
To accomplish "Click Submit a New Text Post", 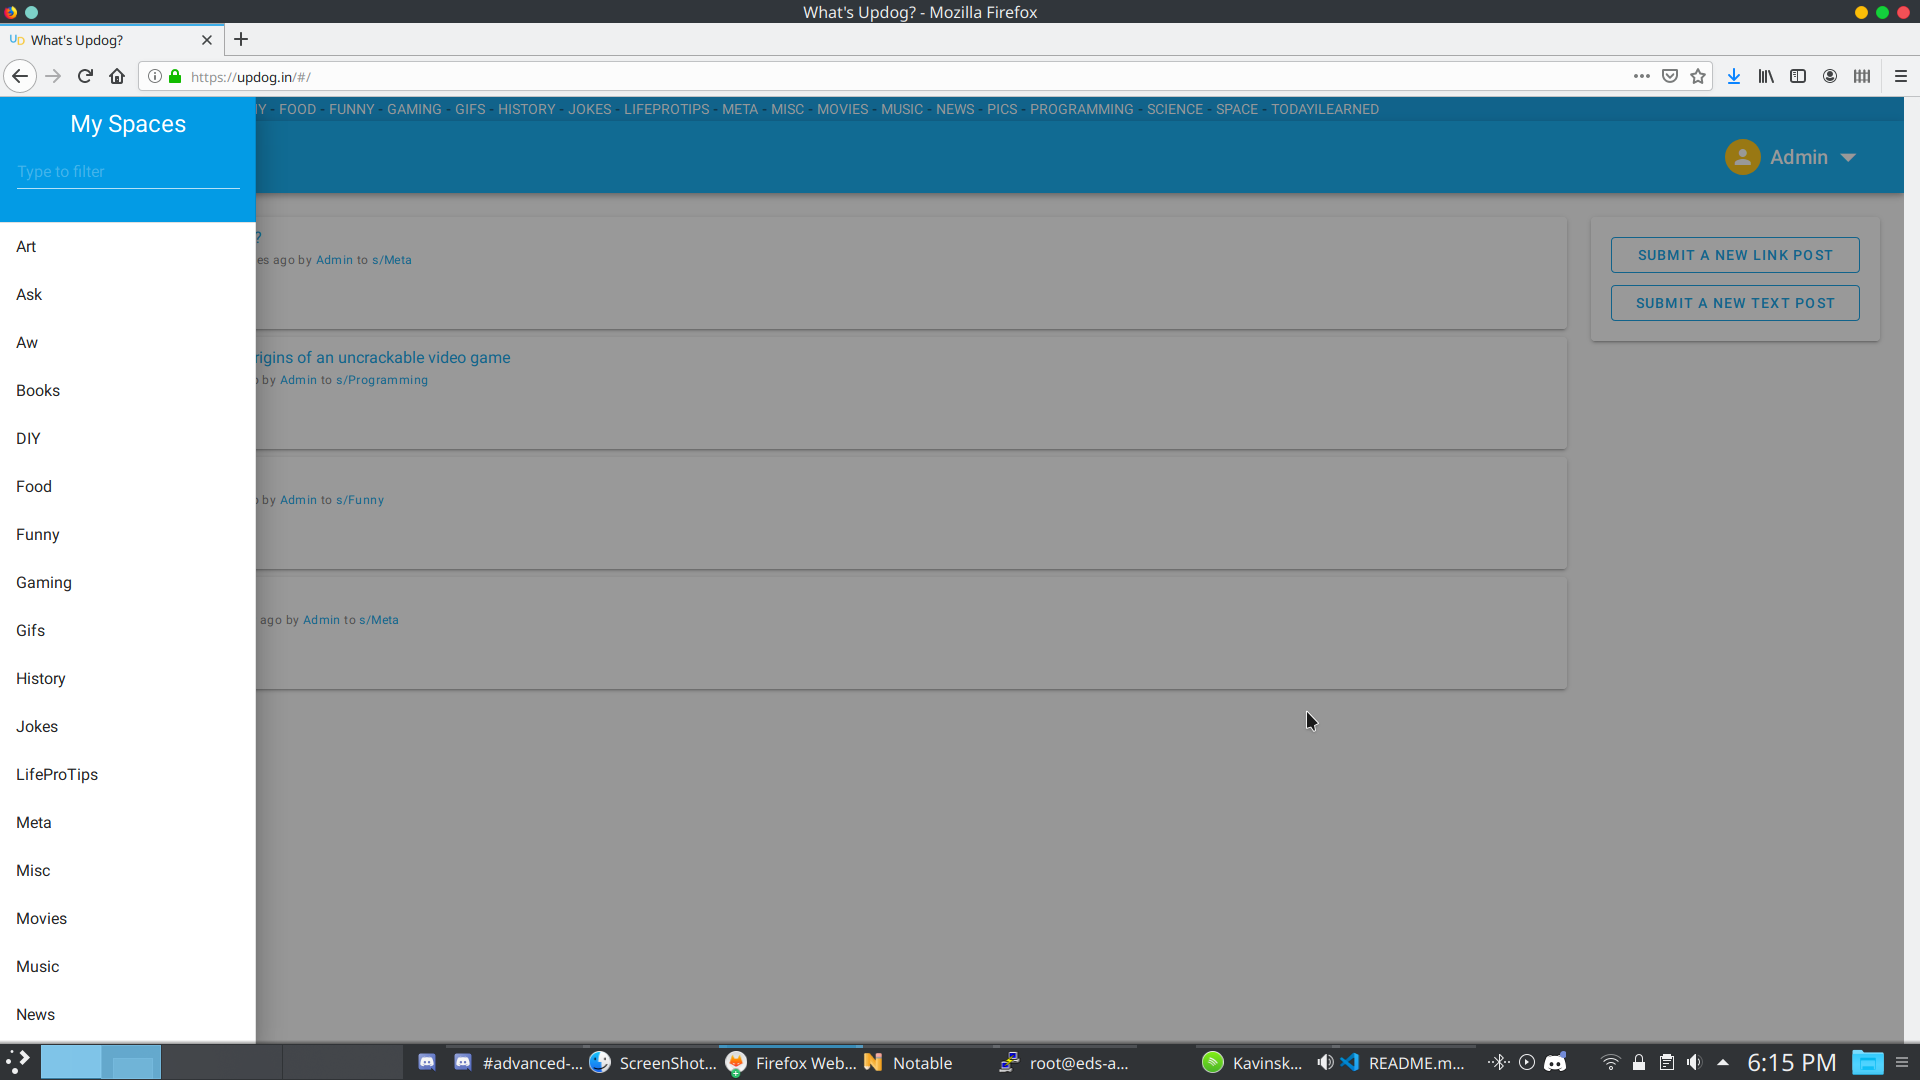I will (x=1735, y=303).
